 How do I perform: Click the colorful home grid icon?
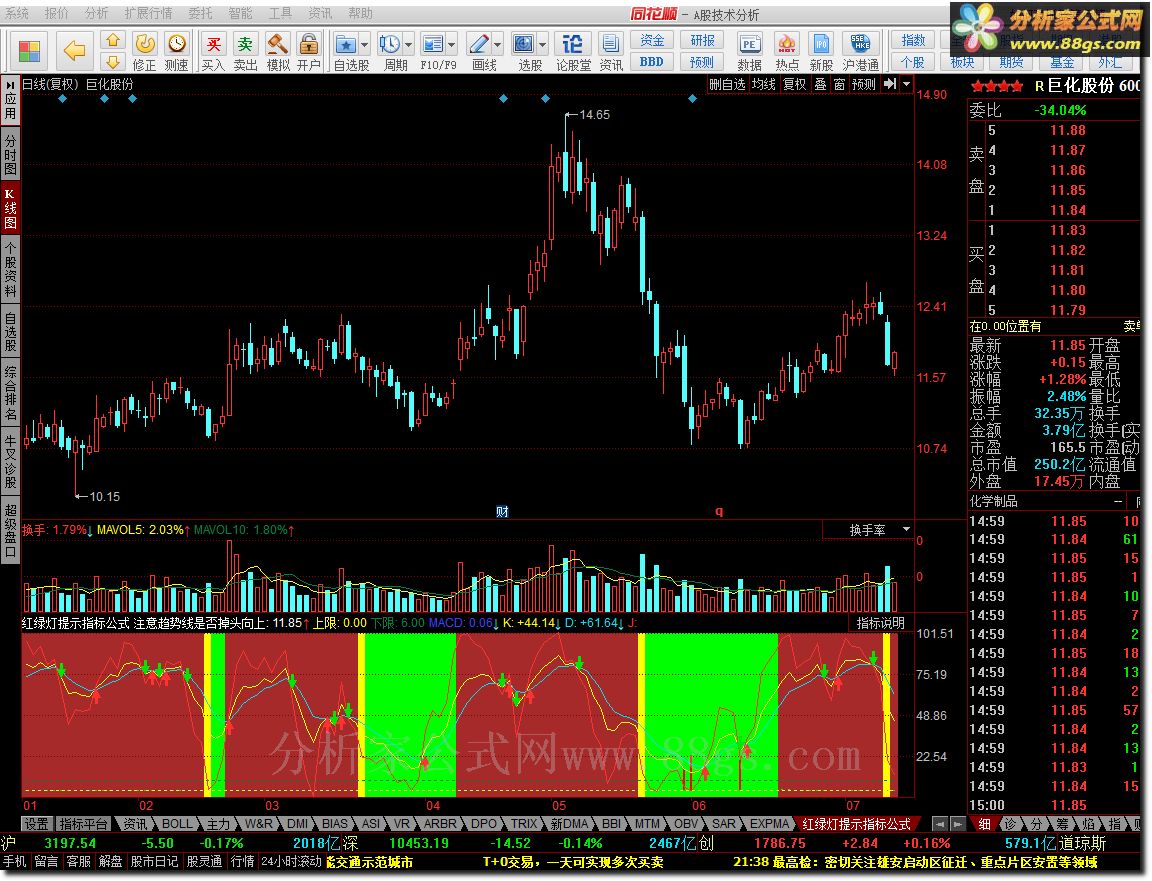tap(29, 51)
